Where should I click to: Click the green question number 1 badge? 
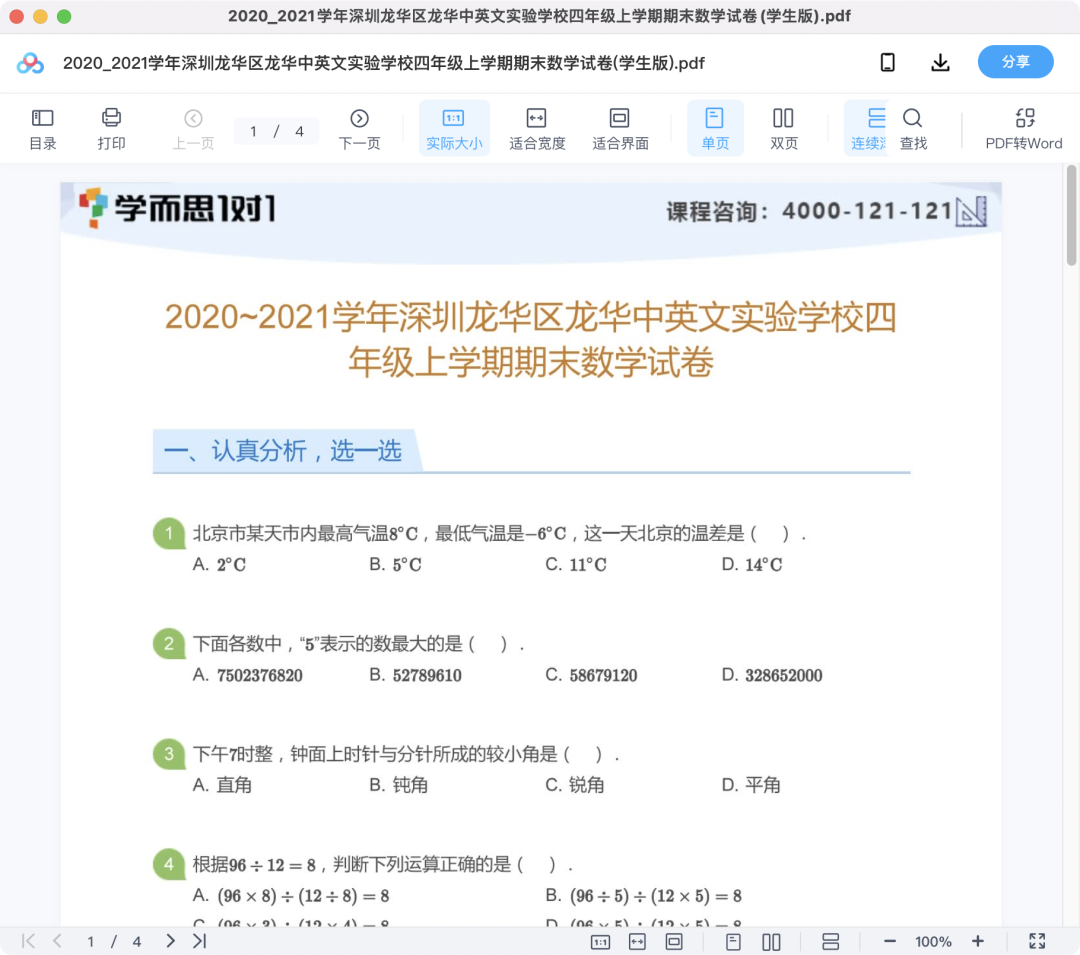click(169, 533)
